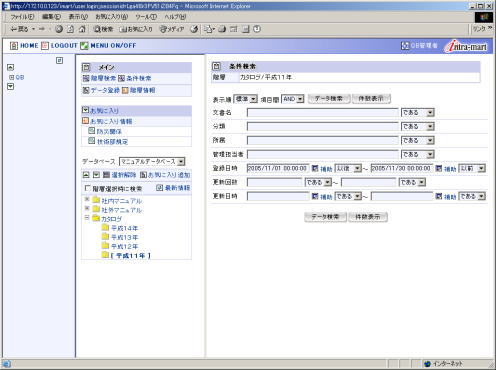The width and height of the screenshot is (496, 370).
Task: Click the LOGOUT icon in header
Action: [45, 46]
